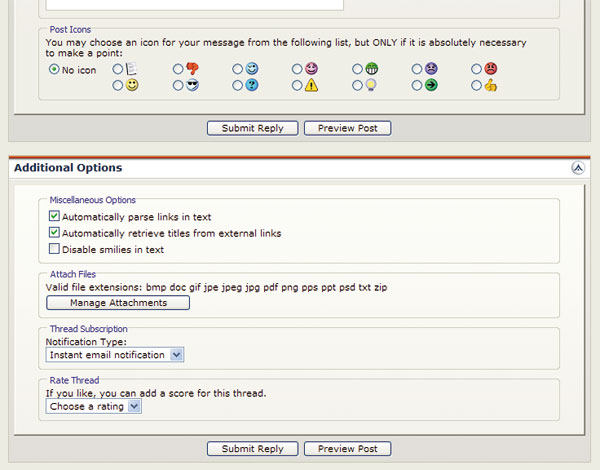Screen dimensions: 600x470
Task: Uncheck Automatically parse links in text
Action: pos(54,216)
